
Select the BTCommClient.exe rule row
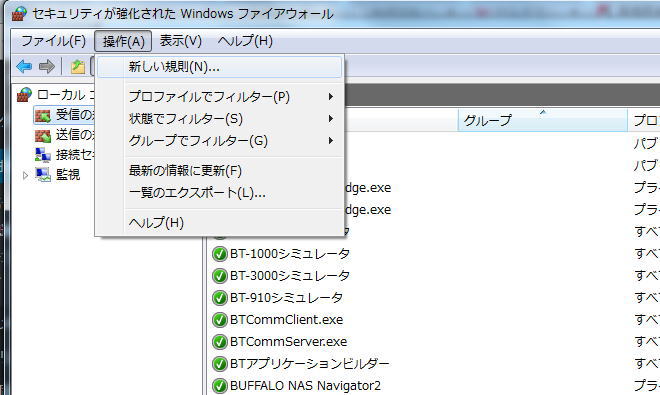[434, 320]
